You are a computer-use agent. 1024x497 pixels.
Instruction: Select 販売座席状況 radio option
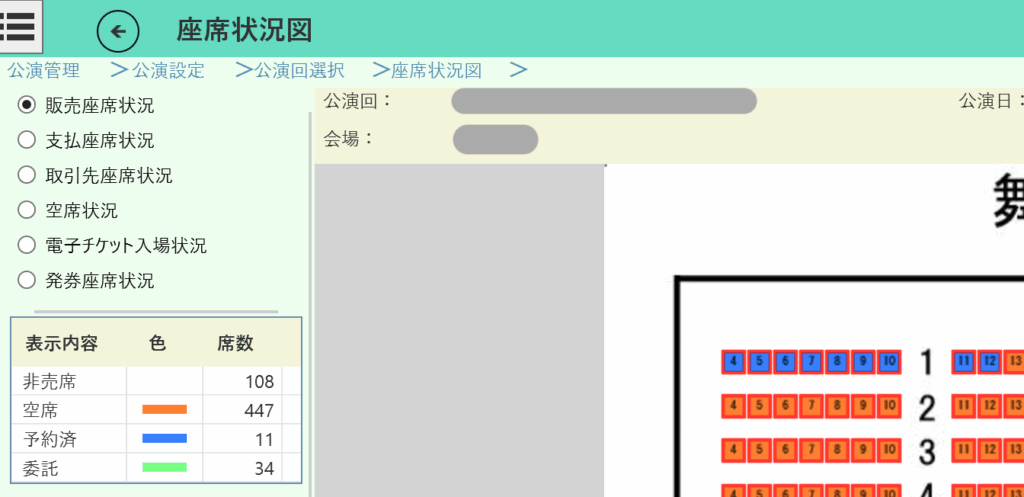pyautogui.click(x=27, y=105)
